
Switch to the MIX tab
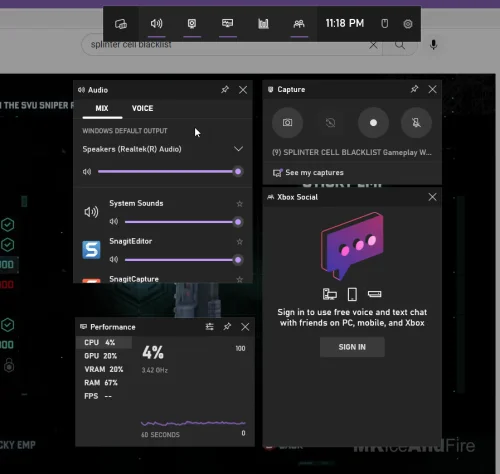[x=102, y=108]
